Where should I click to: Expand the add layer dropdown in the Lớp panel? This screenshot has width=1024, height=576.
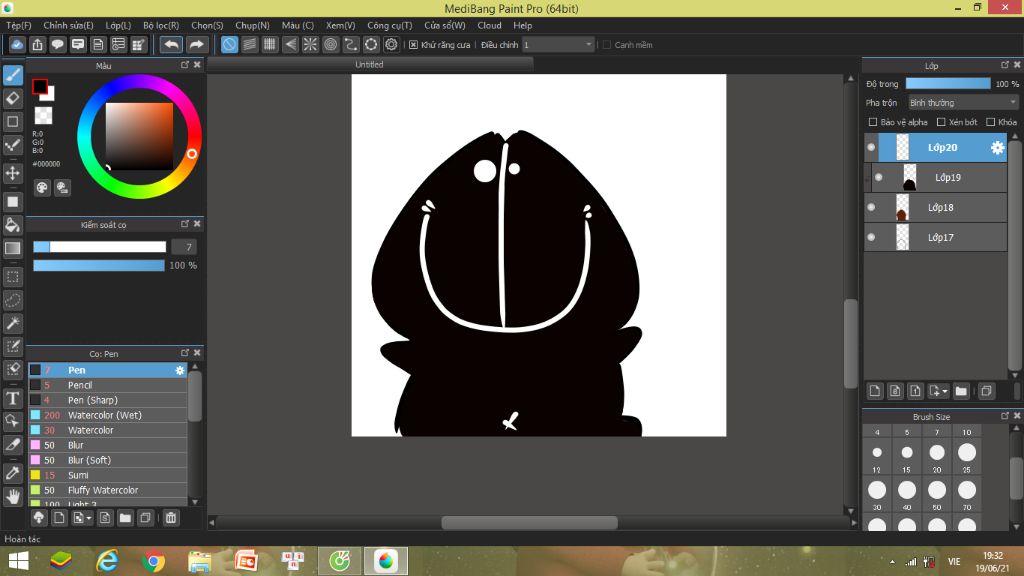click(938, 391)
